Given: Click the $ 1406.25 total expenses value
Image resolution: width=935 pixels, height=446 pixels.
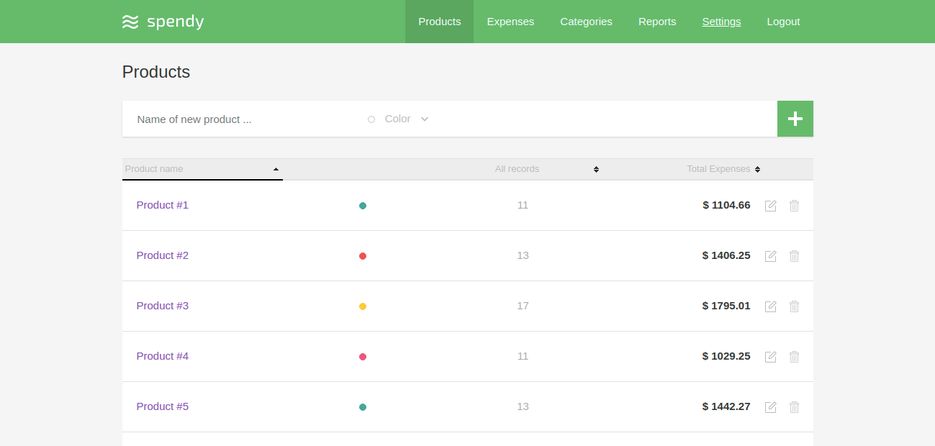Looking at the screenshot, I should point(726,255).
